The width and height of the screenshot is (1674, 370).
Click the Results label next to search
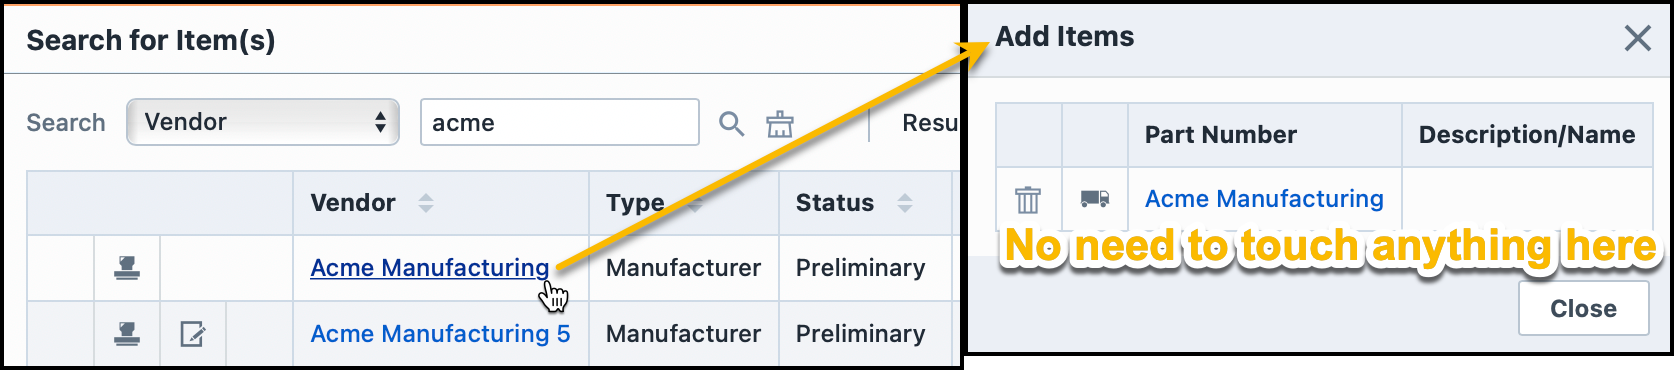930,123
